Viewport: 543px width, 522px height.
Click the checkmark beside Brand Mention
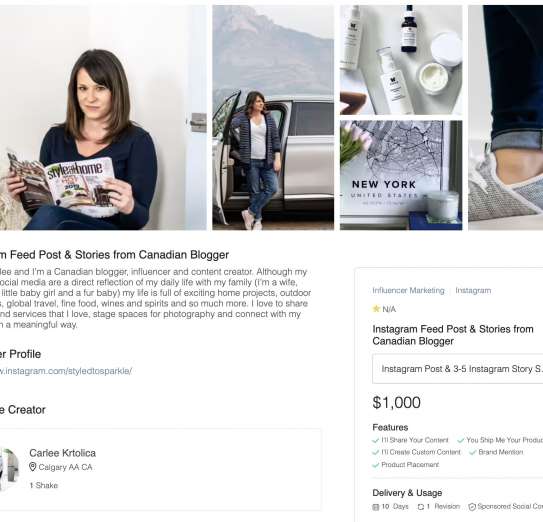(x=473, y=452)
